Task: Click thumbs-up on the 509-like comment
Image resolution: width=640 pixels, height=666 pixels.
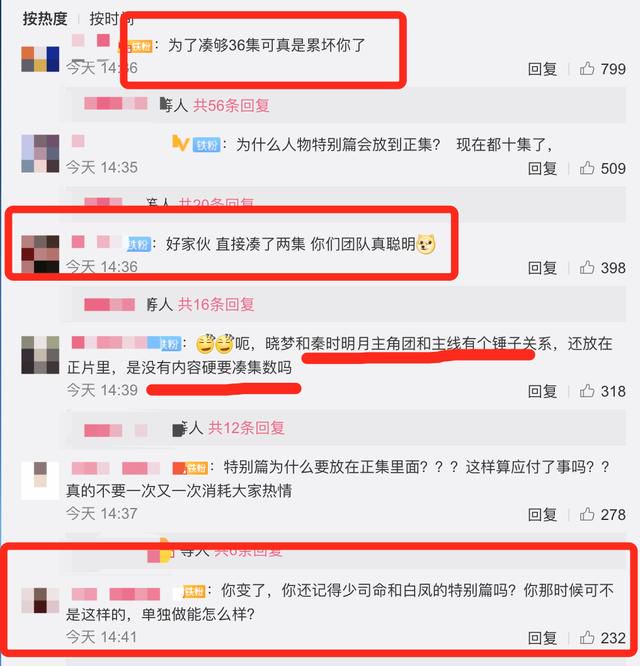Action: point(587,168)
